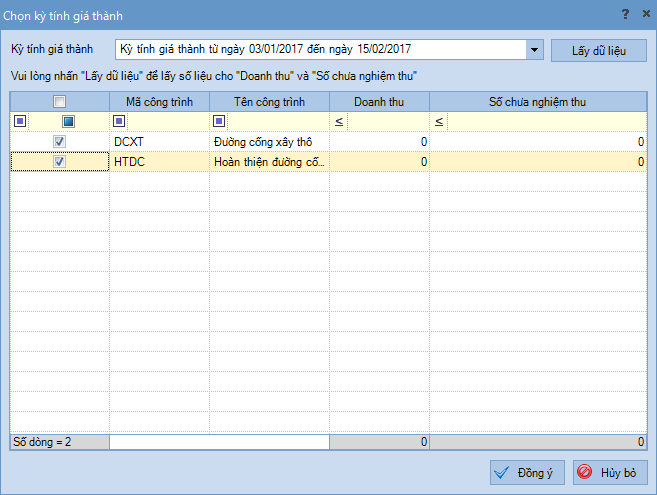Click the second filter icon in checkbox column
The height and width of the screenshot is (495, 657).
(68, 121)
